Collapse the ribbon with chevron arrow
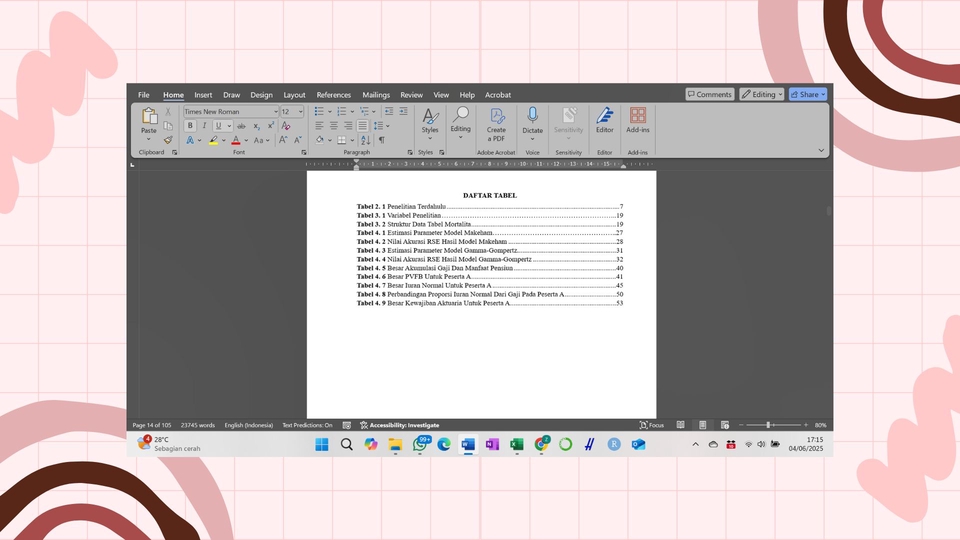Image resolution: width=960 pixels, height=540 pixels. tap(821, 150)
